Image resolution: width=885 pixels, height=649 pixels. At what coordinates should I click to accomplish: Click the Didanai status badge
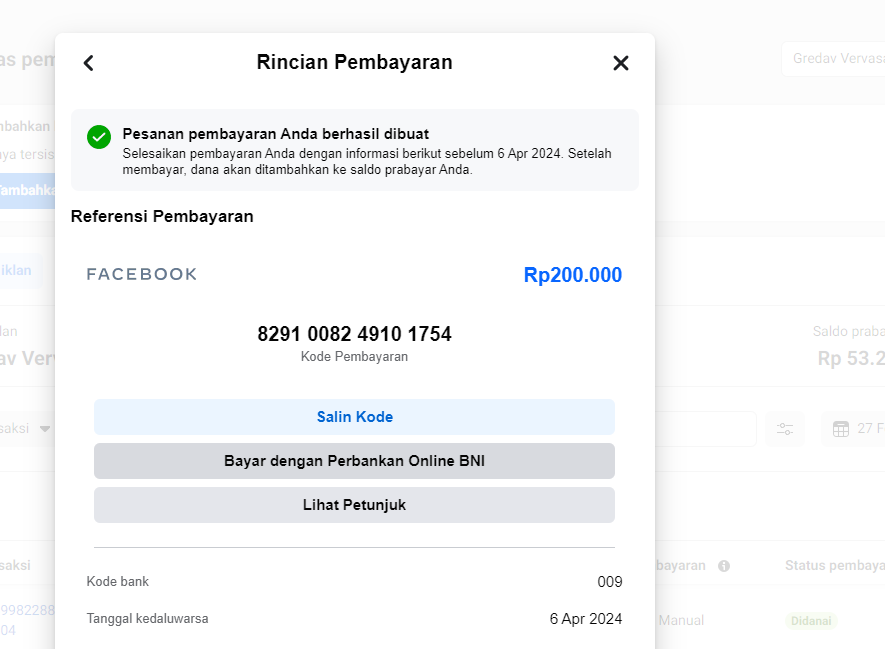pyautogui.click(x=810, y=621)
